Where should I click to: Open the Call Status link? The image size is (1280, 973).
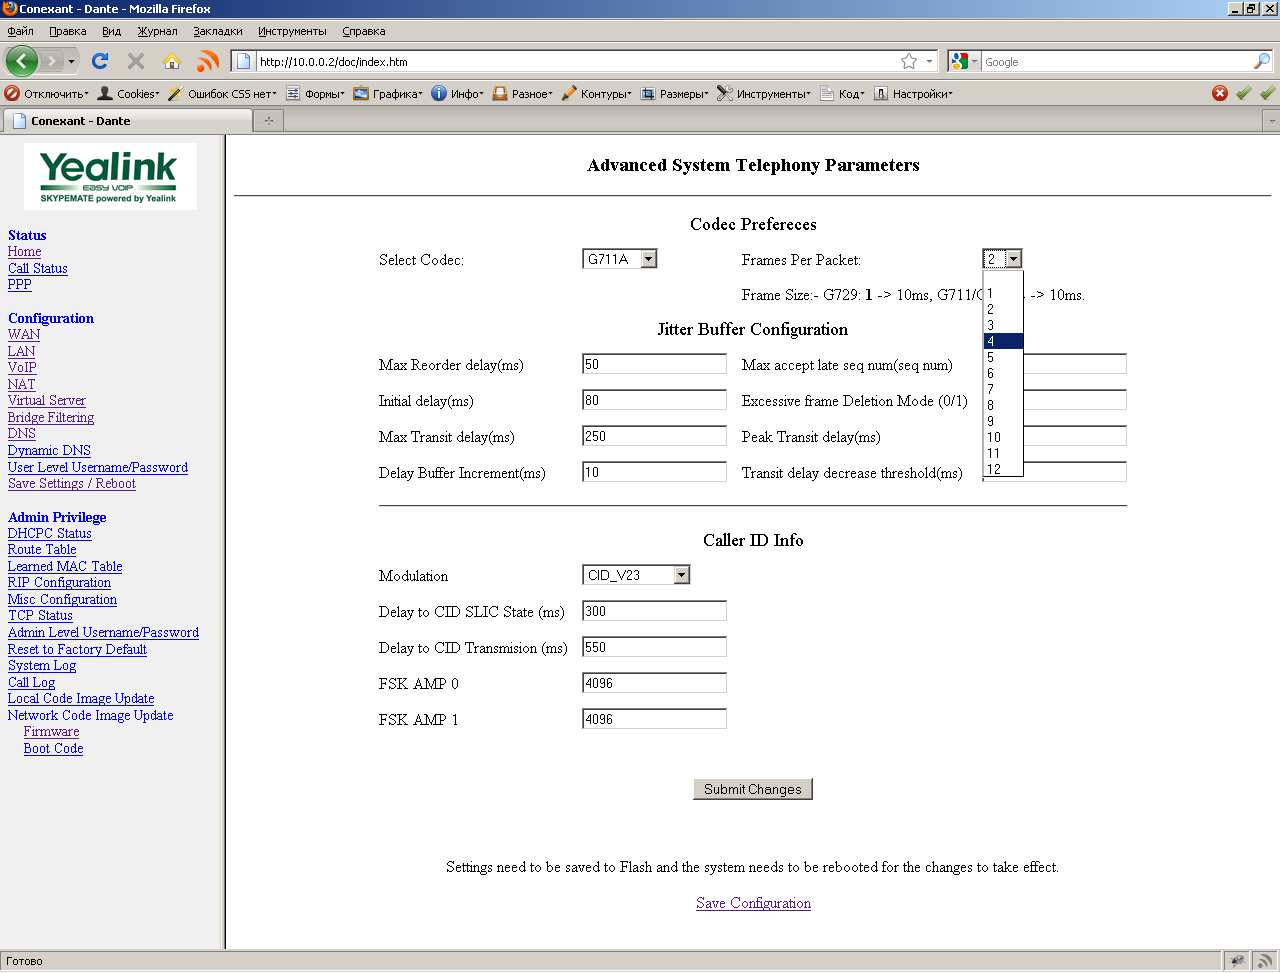coord(38,268)
